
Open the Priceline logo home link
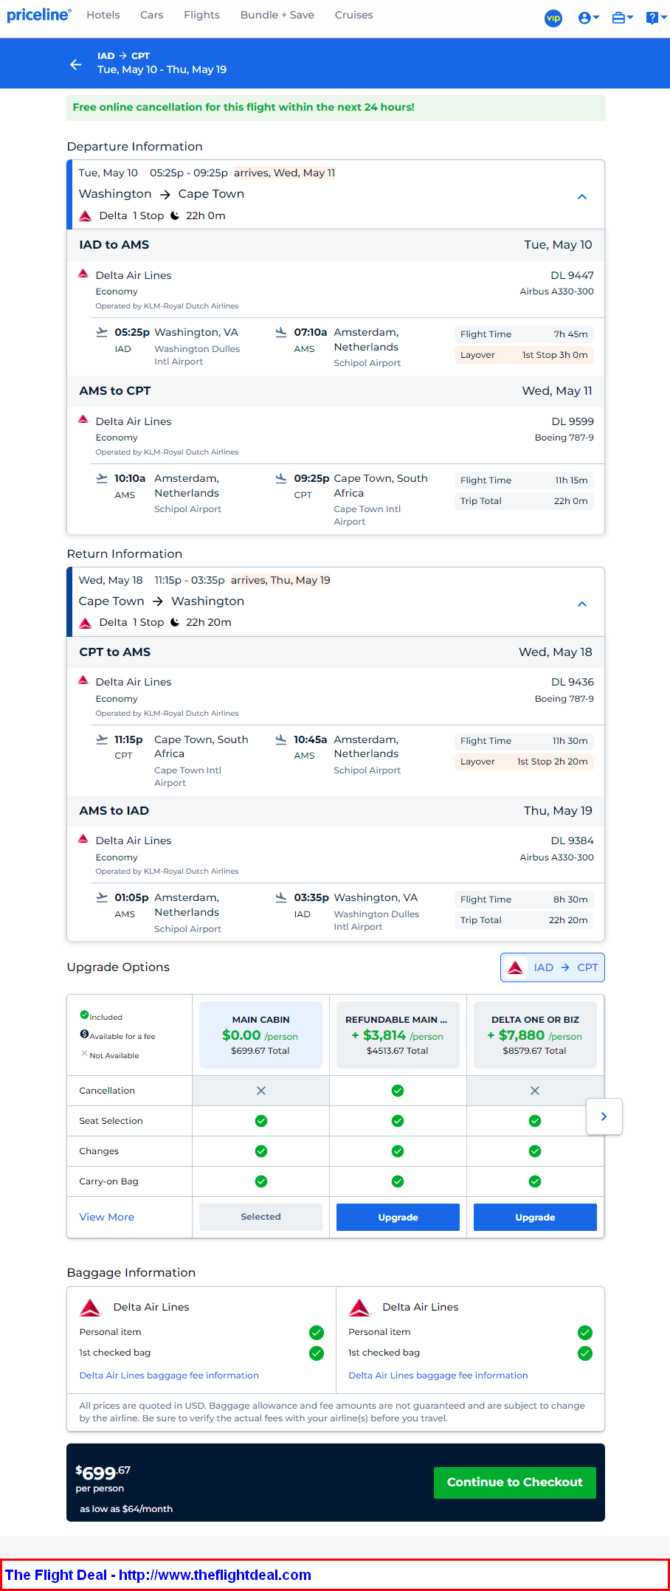pos(39,15)
